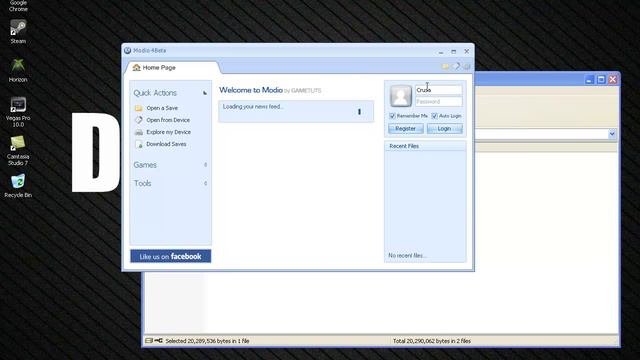Open the Steam desktop shortcut

18,31
